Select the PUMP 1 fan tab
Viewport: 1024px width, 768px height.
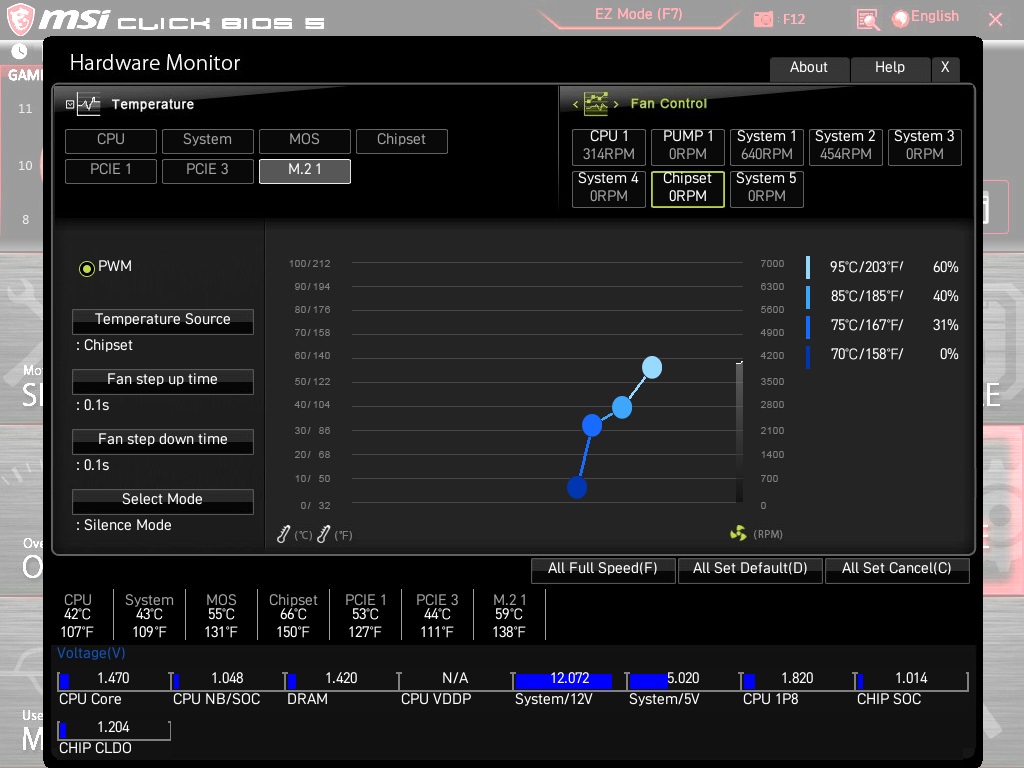tap(688, 147)
